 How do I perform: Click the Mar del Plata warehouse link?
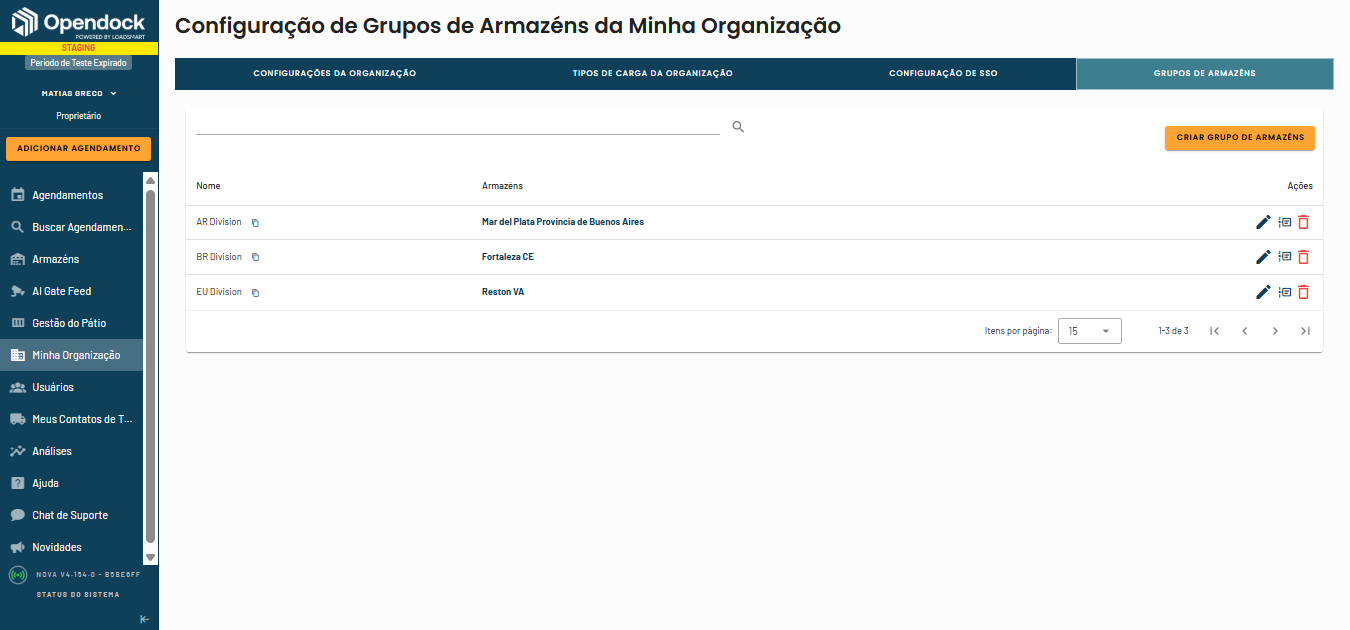[563, 222]
